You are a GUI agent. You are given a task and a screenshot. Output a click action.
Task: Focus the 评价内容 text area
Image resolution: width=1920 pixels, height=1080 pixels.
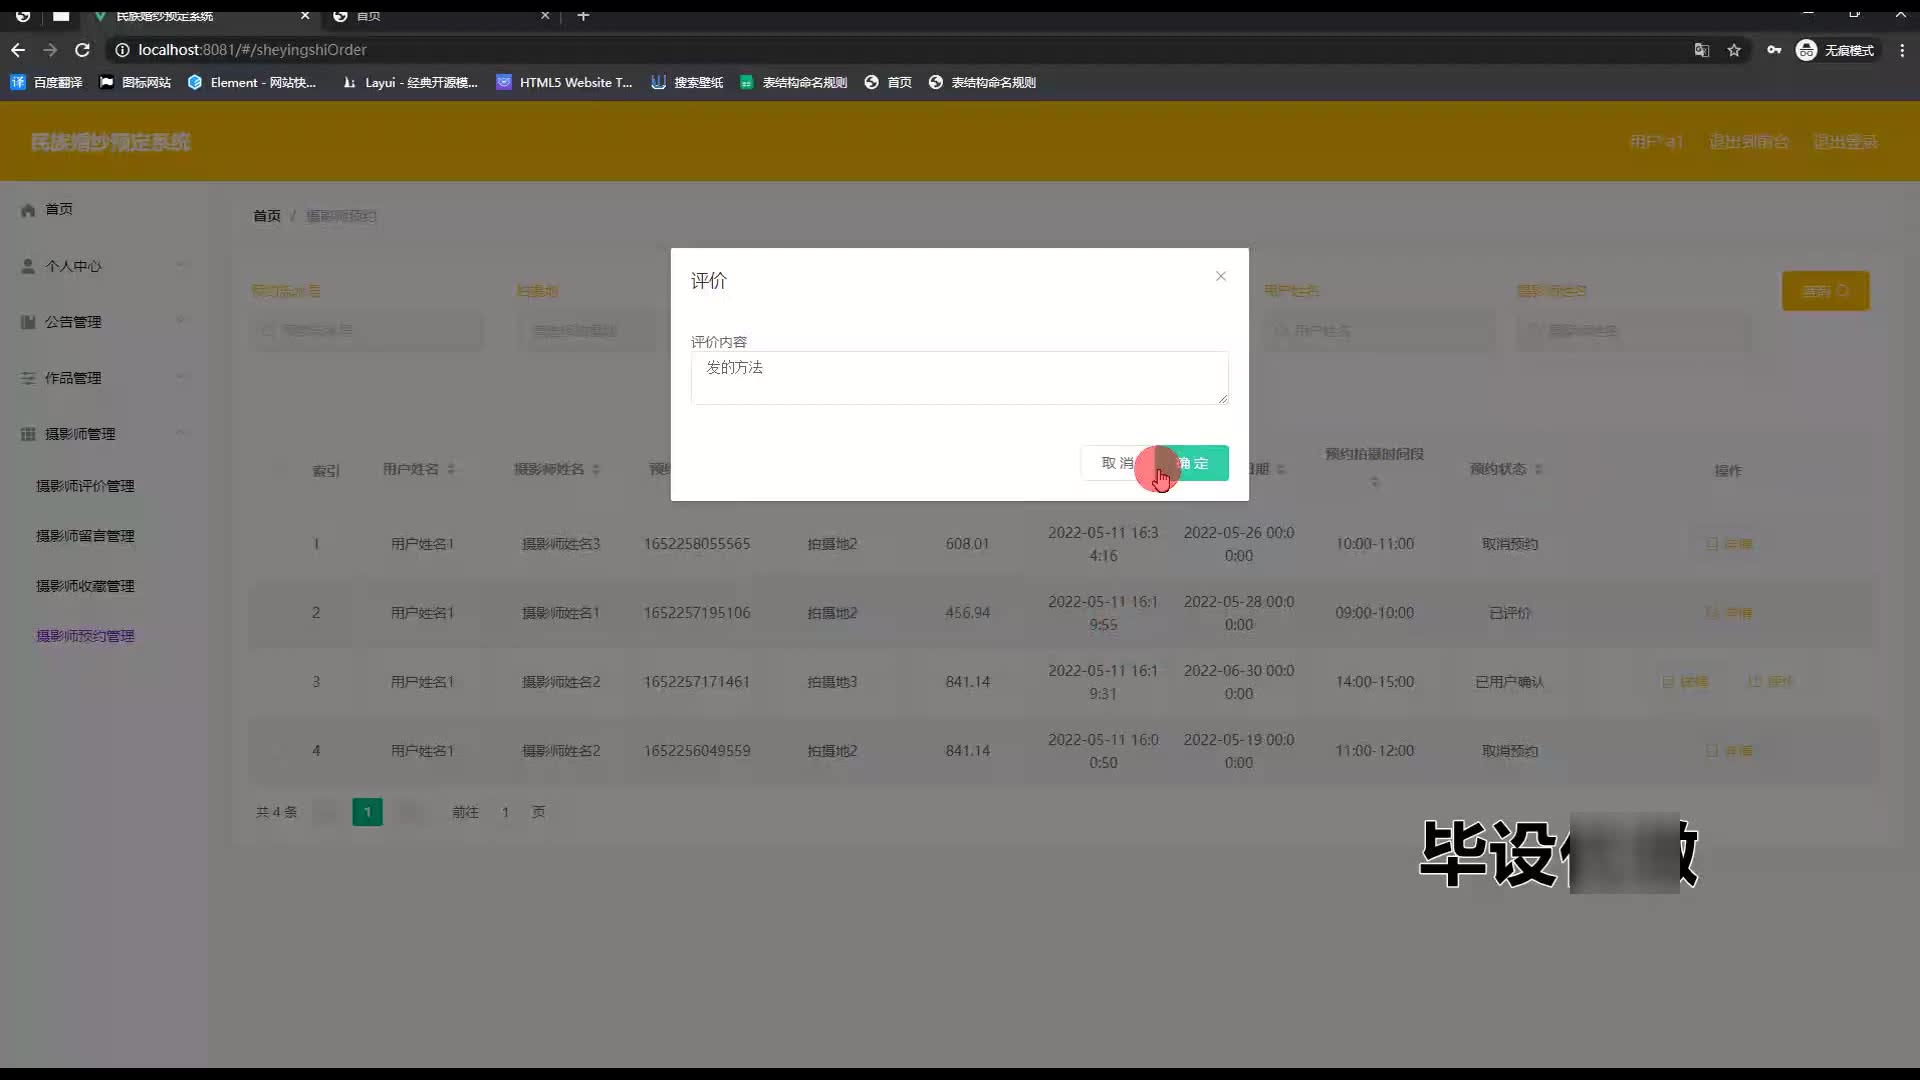(958, 377)
